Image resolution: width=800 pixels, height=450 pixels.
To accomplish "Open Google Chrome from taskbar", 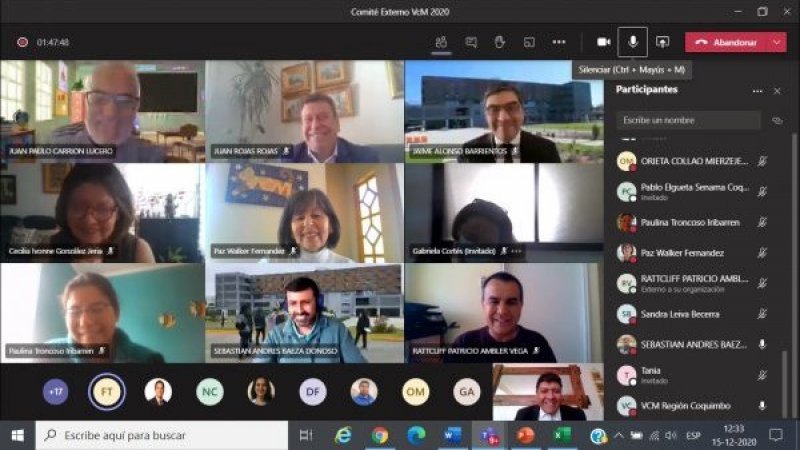I will 380,435.
